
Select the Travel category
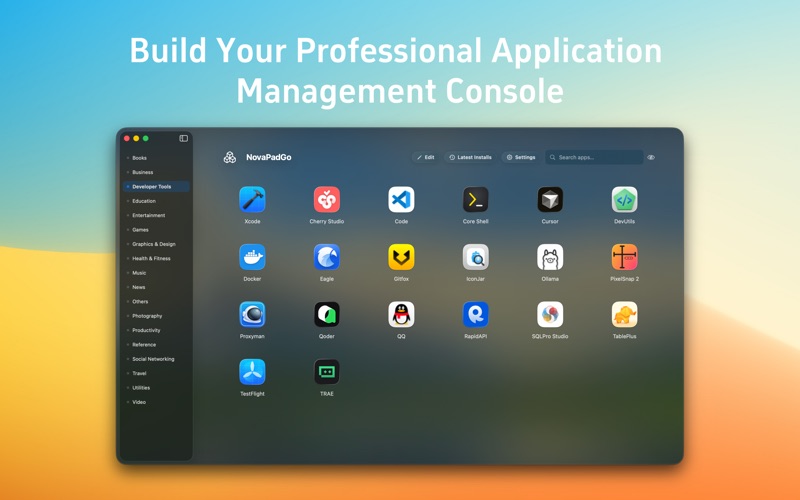click(x=156, y=373)
